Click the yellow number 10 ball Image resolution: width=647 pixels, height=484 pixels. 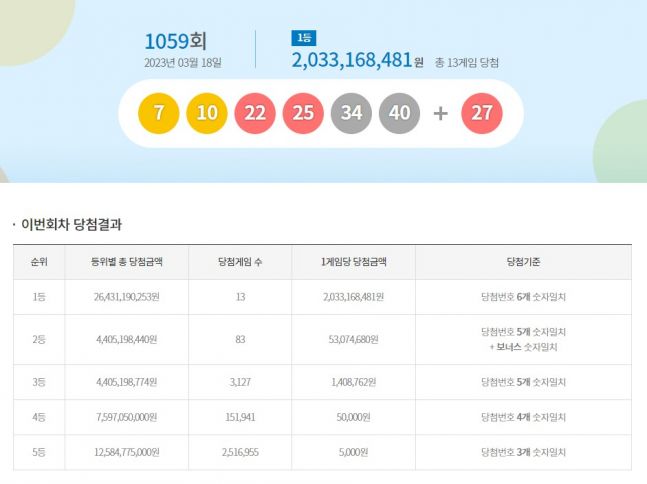[207, 113]
